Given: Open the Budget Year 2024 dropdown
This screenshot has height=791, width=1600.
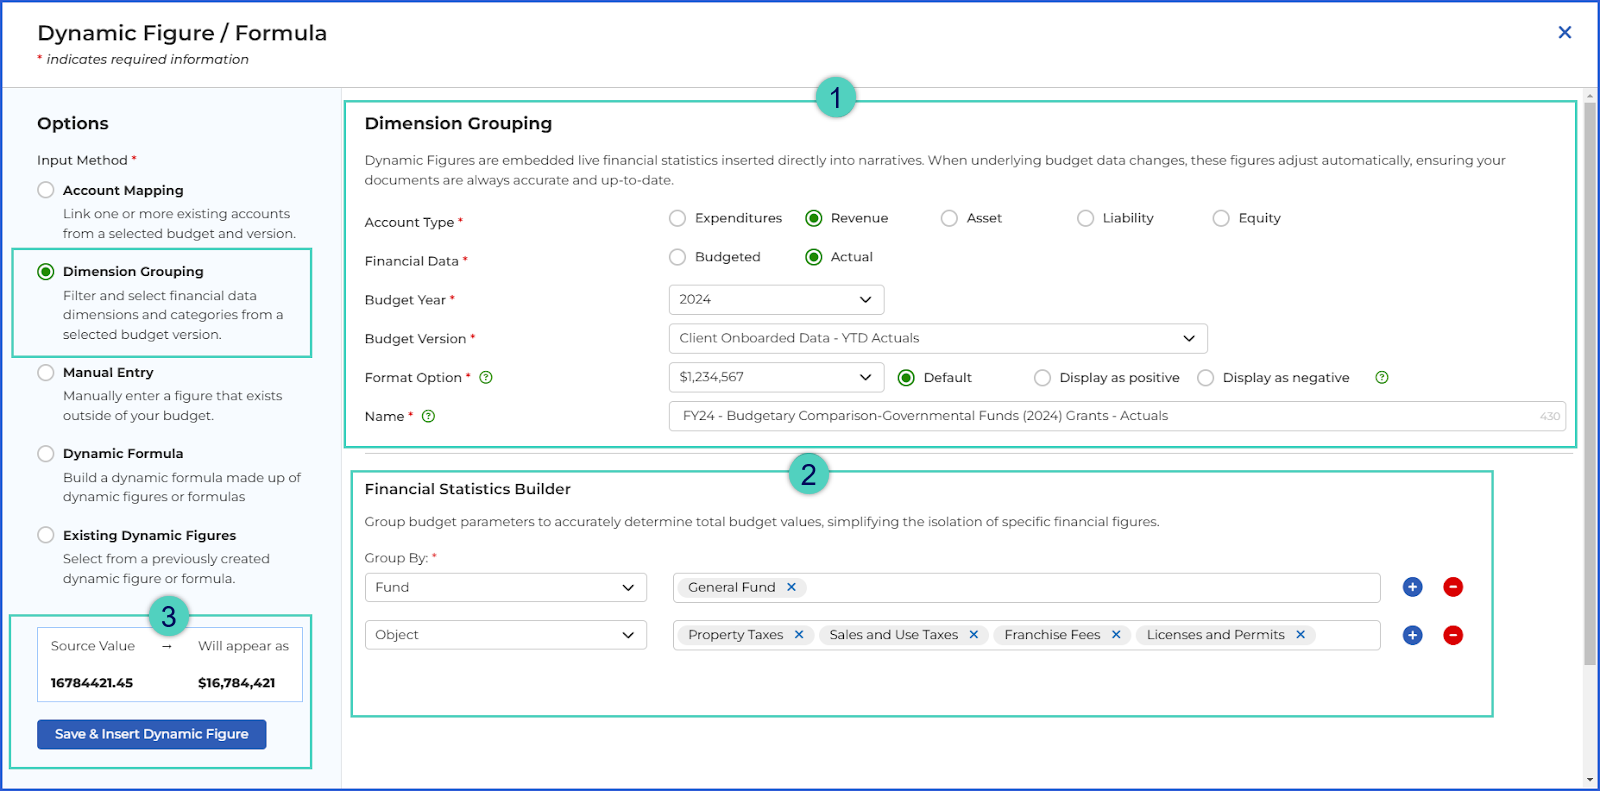Looking at the screenshot, I should tap(776, 299).
